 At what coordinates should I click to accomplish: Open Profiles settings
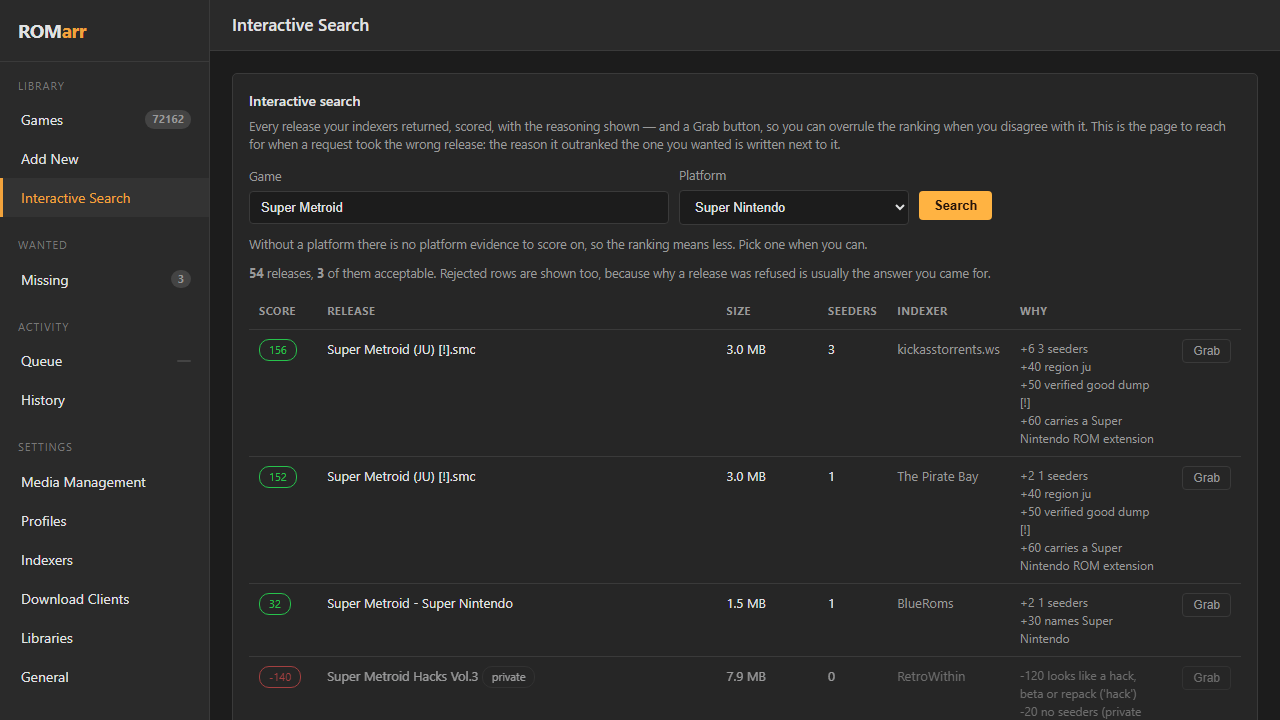pyautogui.click(x=104, y=521)
